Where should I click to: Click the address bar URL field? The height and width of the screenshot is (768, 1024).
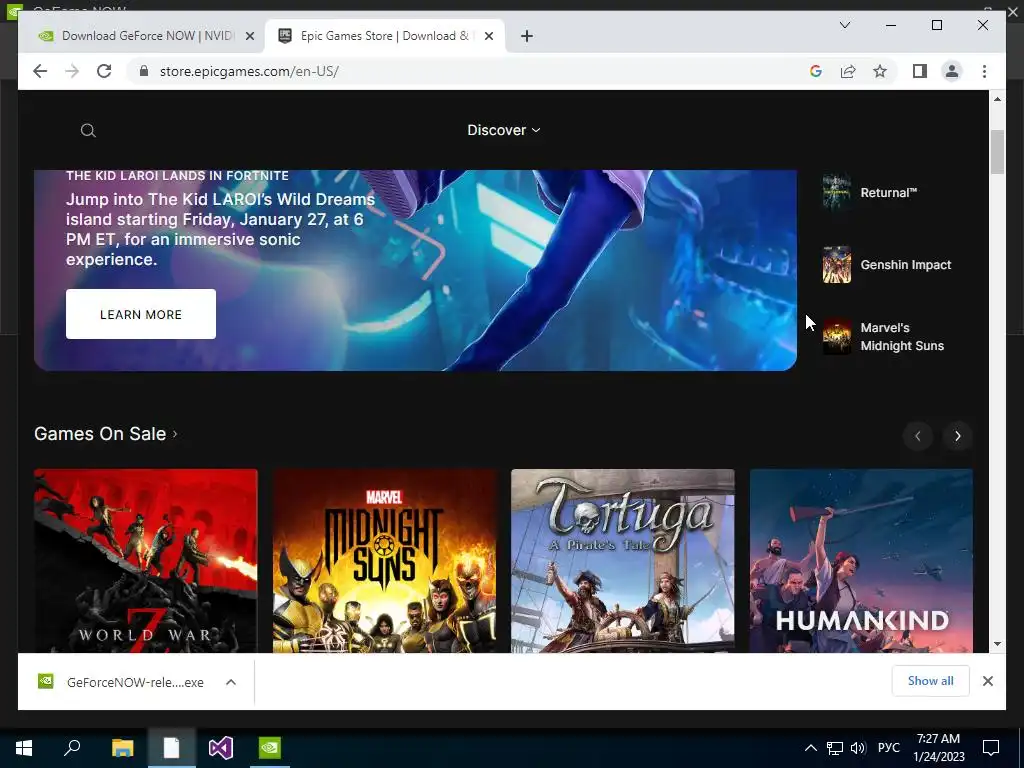[470, 71]
